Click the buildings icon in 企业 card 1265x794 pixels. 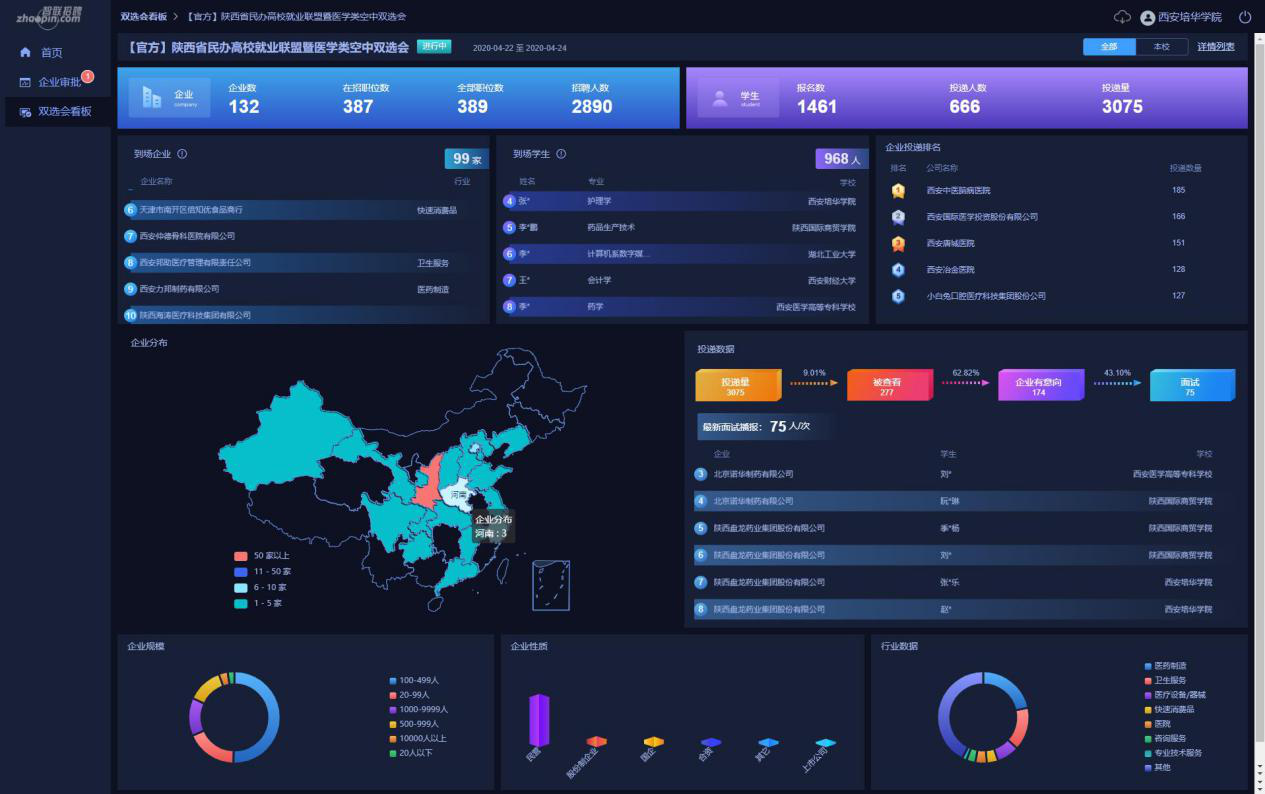(x=152, y=97)
